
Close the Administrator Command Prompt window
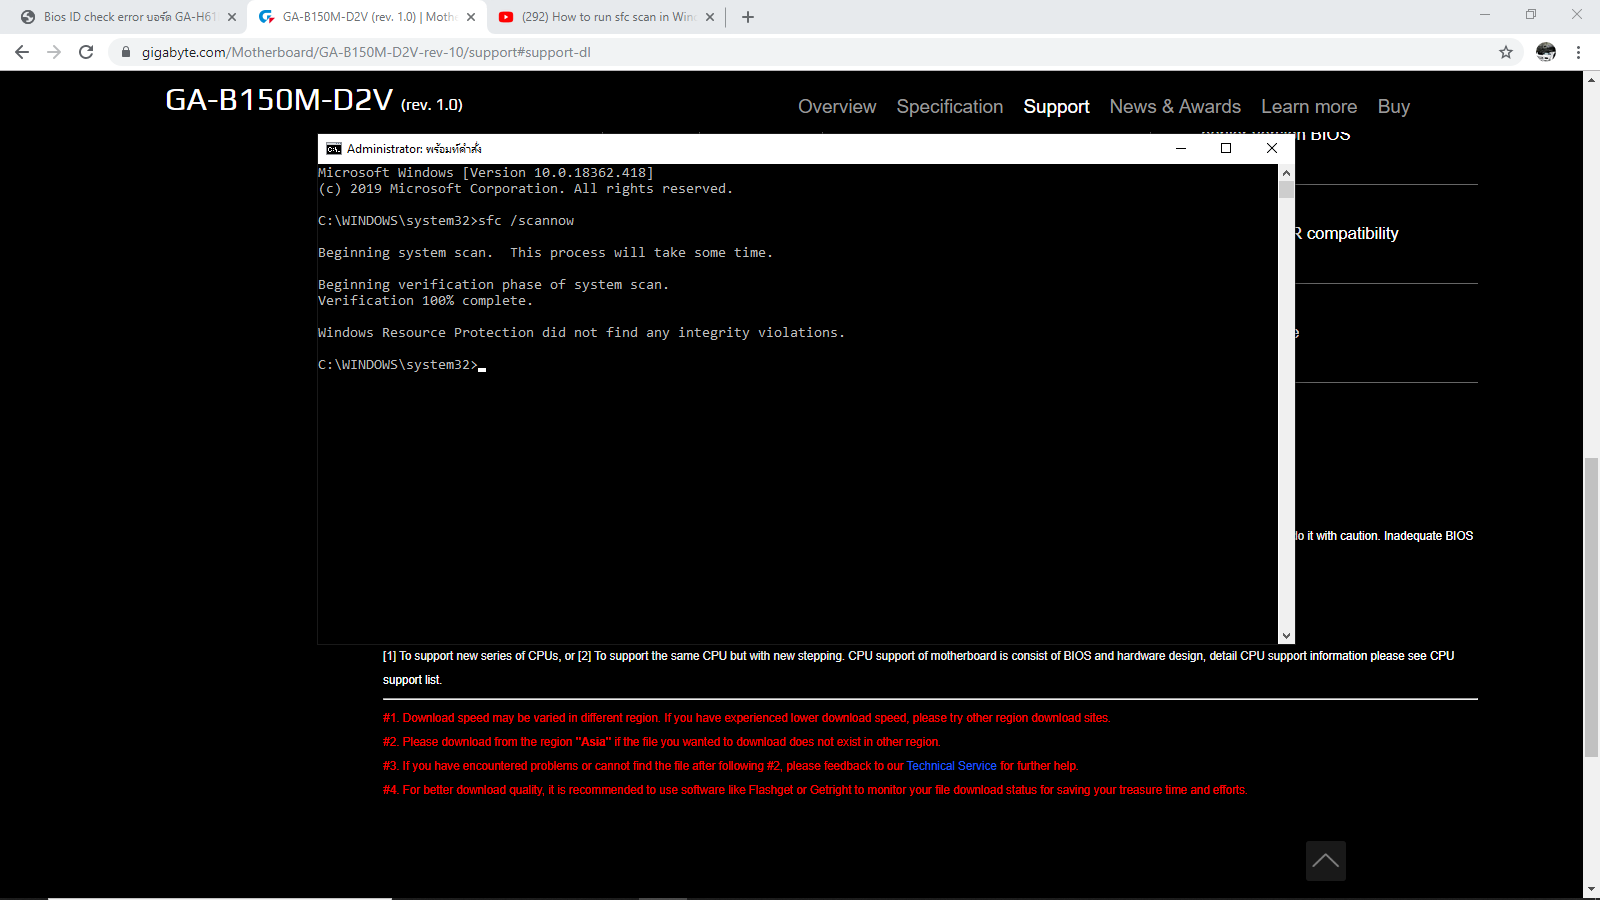tap(1272, 148)
